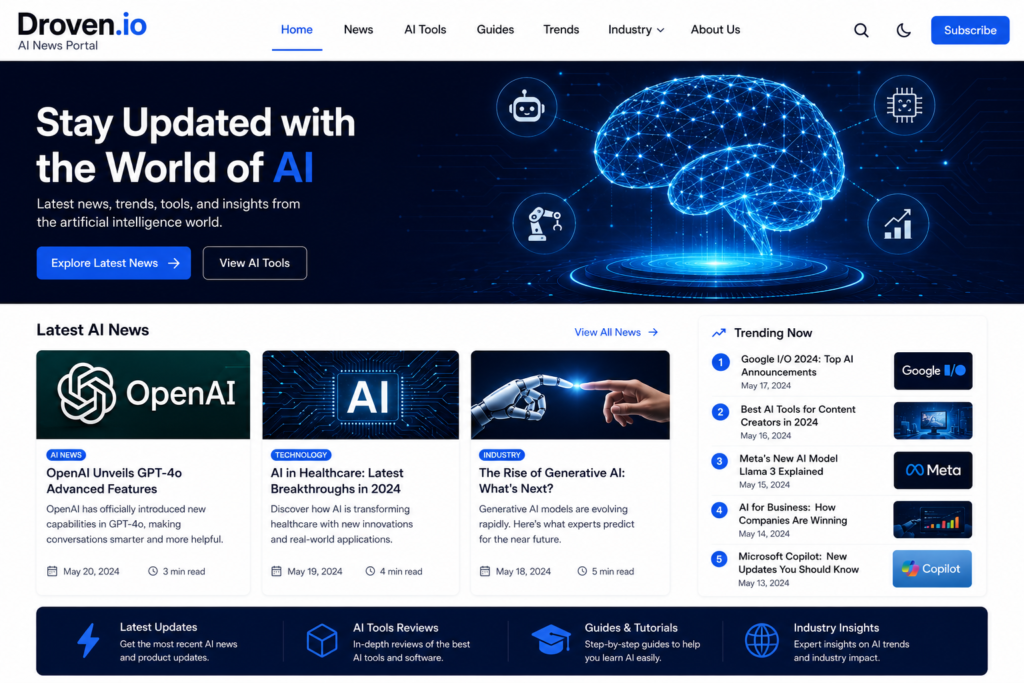1024x683 pixels.
Task: Click the AI NEWS category tag
Action: (x=66, y=455)
